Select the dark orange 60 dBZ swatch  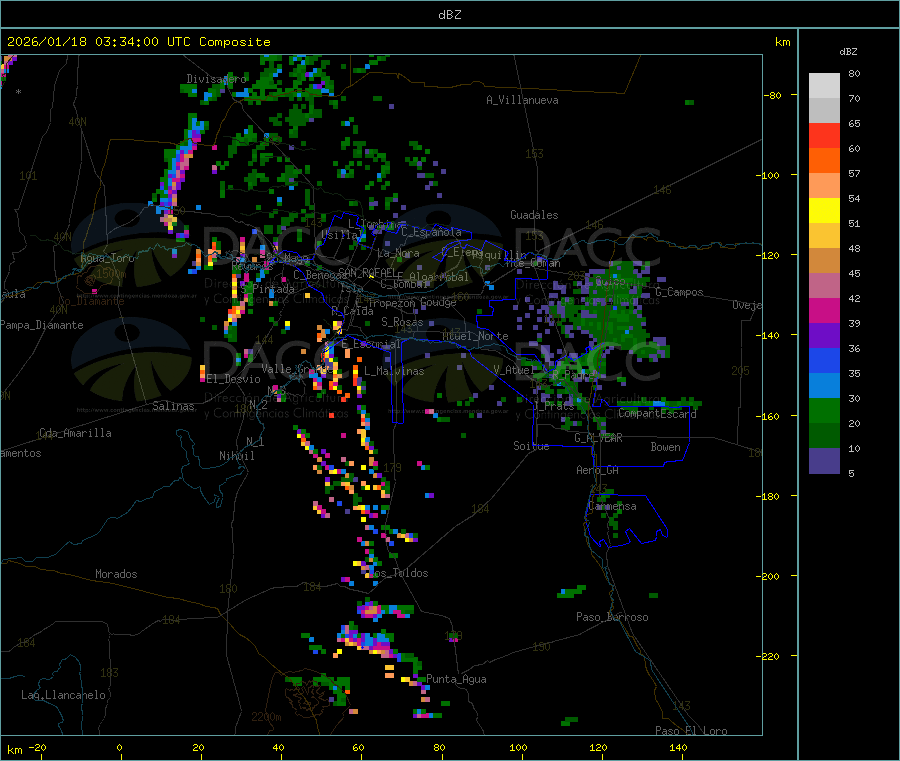coord(824,161)
